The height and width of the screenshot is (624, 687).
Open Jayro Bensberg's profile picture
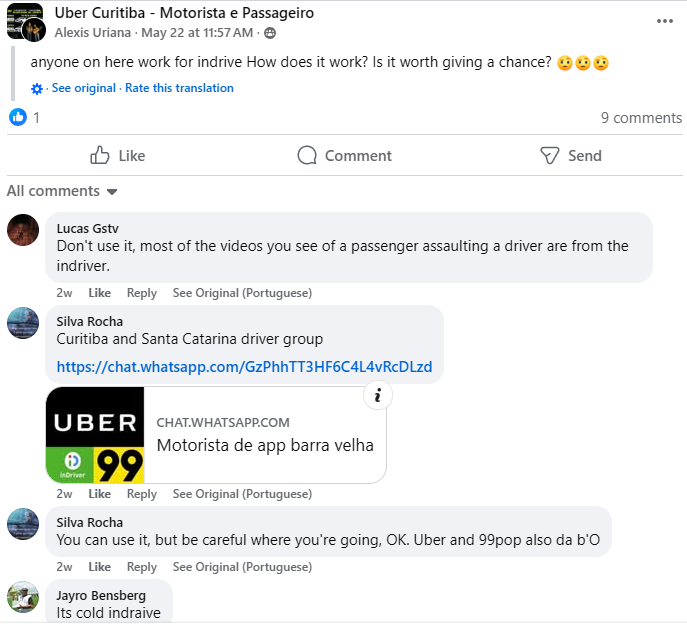tap(23, 597)
